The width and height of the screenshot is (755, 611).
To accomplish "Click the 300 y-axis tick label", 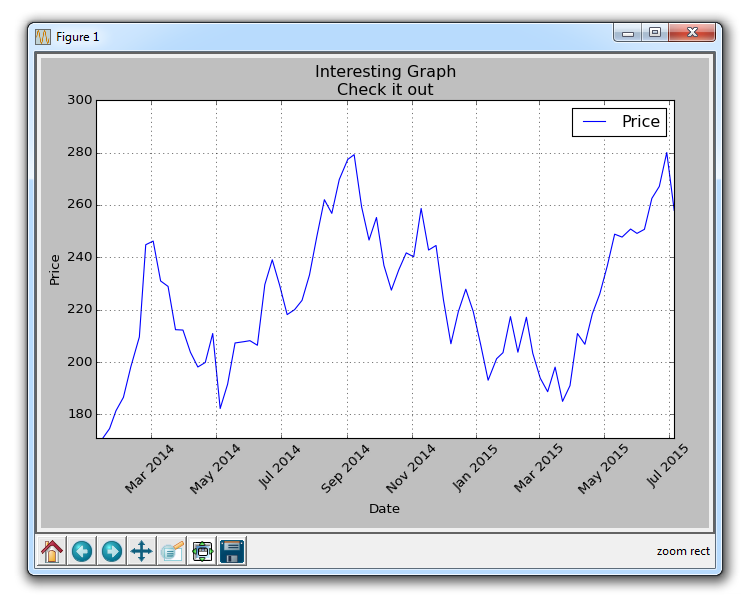I will pyautogui.click(x=80, y=101).
